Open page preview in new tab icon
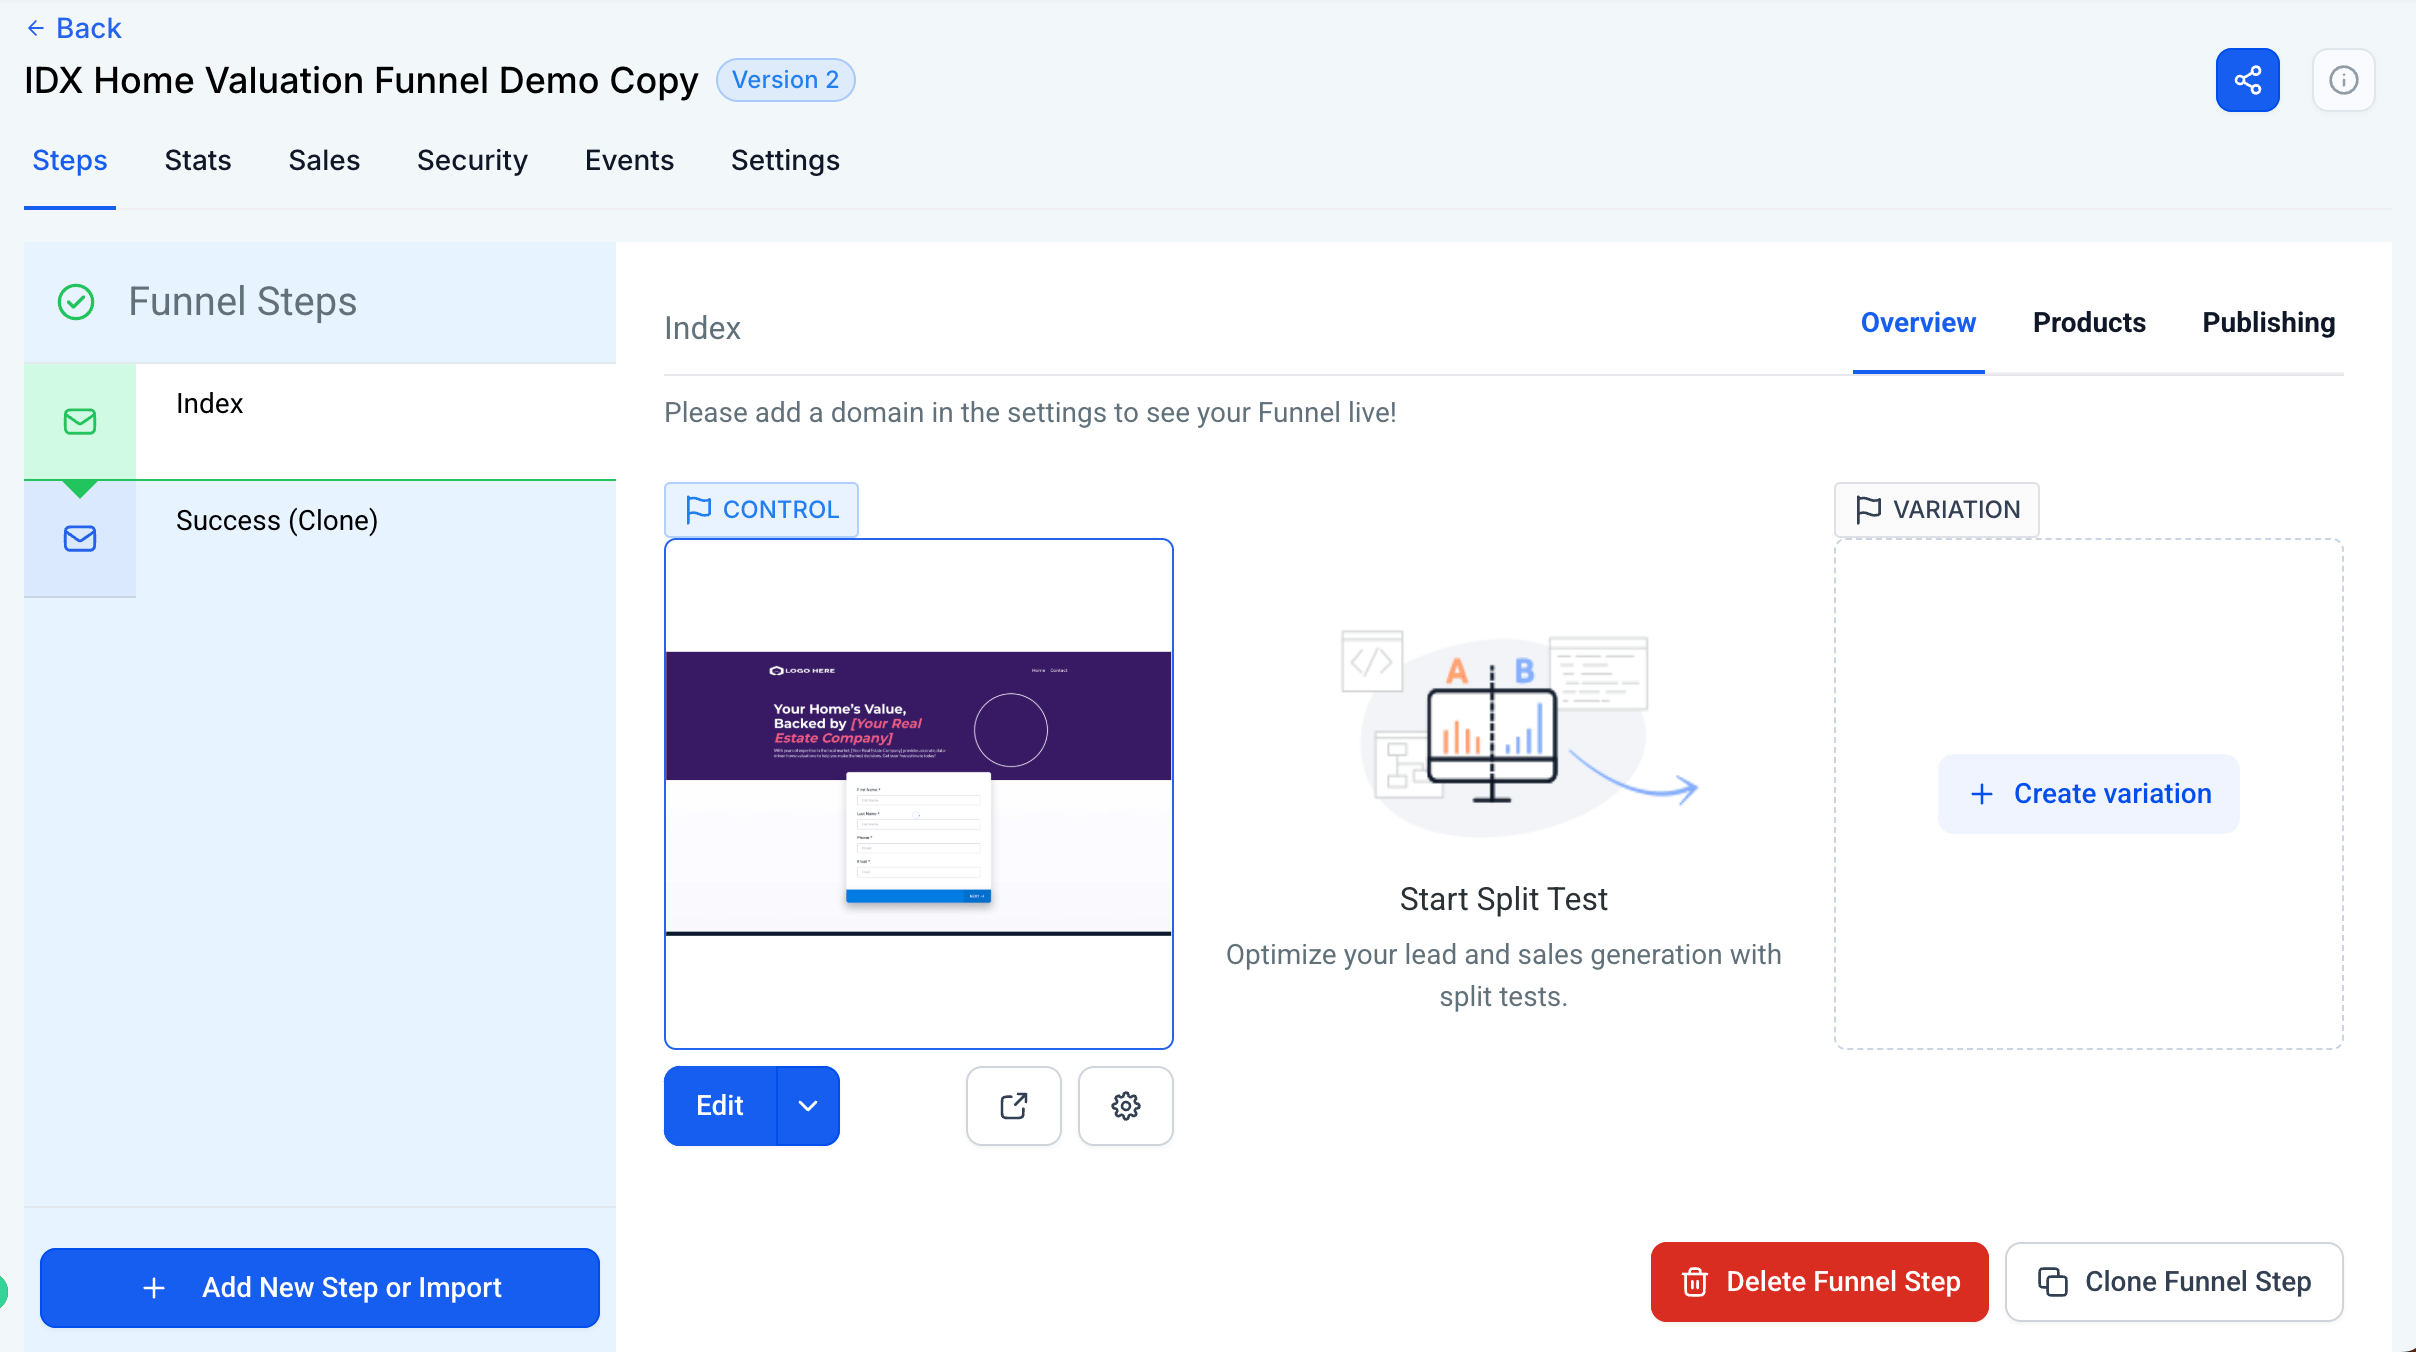This screenshot has width=2416, height=1352. 1013,1105
